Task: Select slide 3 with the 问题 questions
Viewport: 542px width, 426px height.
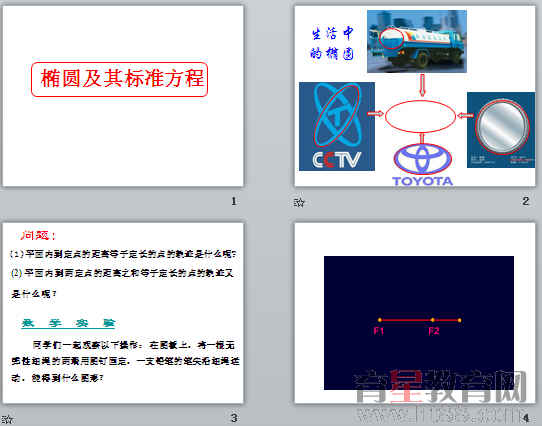Action: 123,313
